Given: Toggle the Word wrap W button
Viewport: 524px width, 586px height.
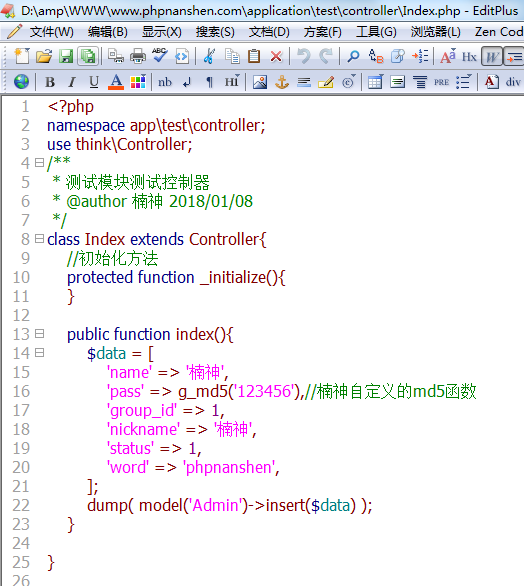Looking at the screenshot, I should pyautogui.click(x=492, y=57).
